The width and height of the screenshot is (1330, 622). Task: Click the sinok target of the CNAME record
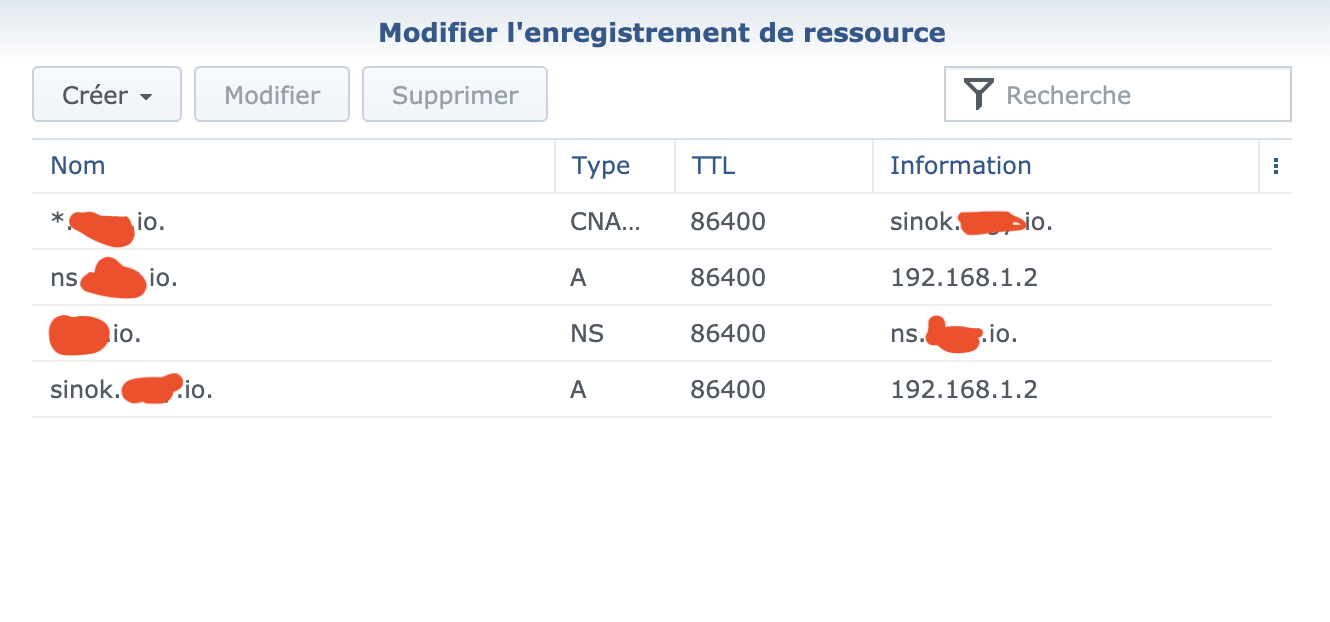point(971,222)
